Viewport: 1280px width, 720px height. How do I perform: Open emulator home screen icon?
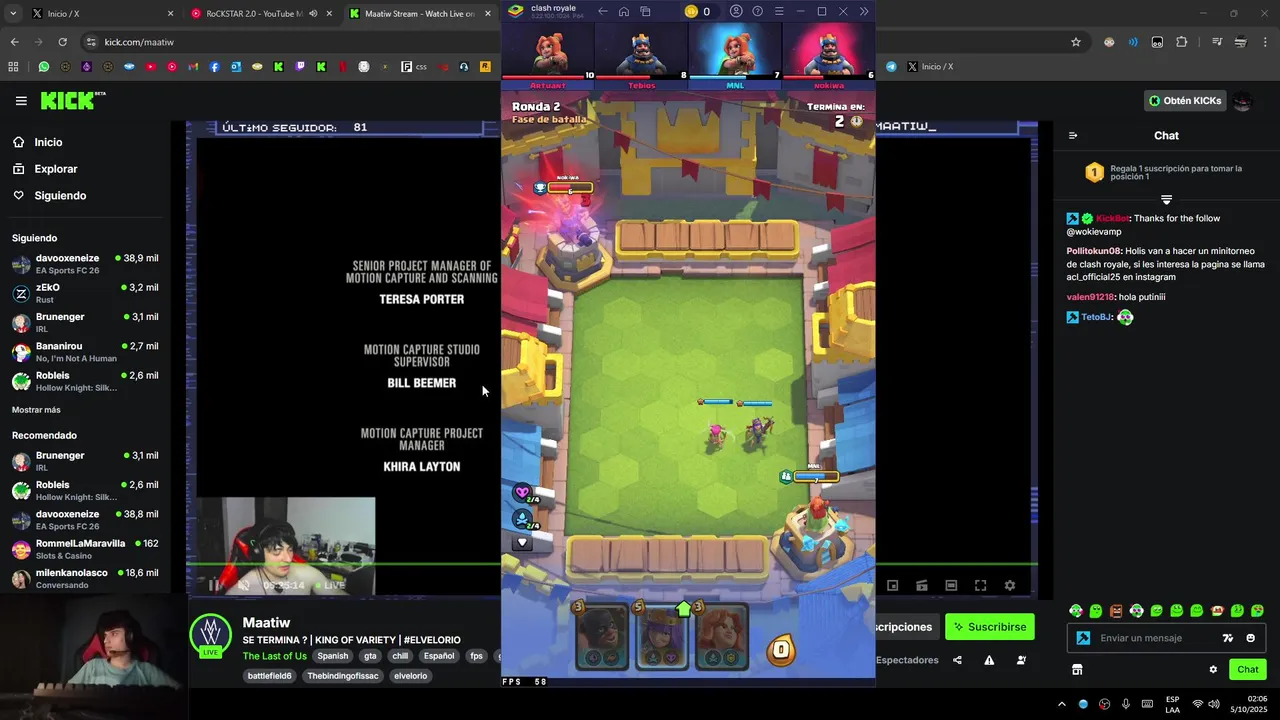point(623,12)
